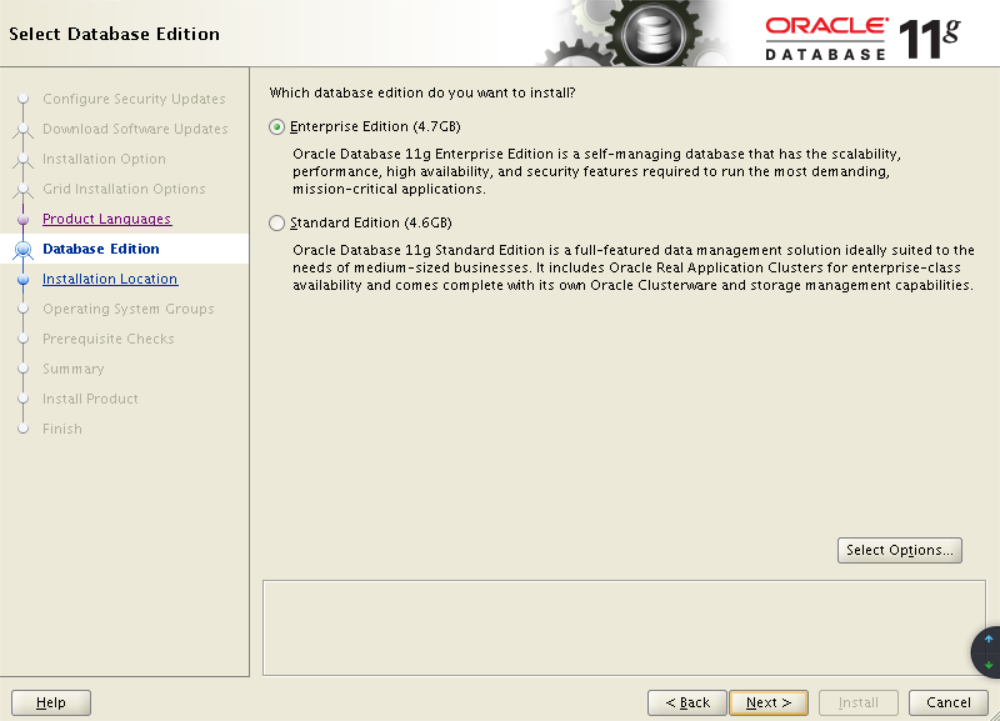Select Standard Edition radio button
The height and width of the screenshot is (721, 1000).
[276, 223]
